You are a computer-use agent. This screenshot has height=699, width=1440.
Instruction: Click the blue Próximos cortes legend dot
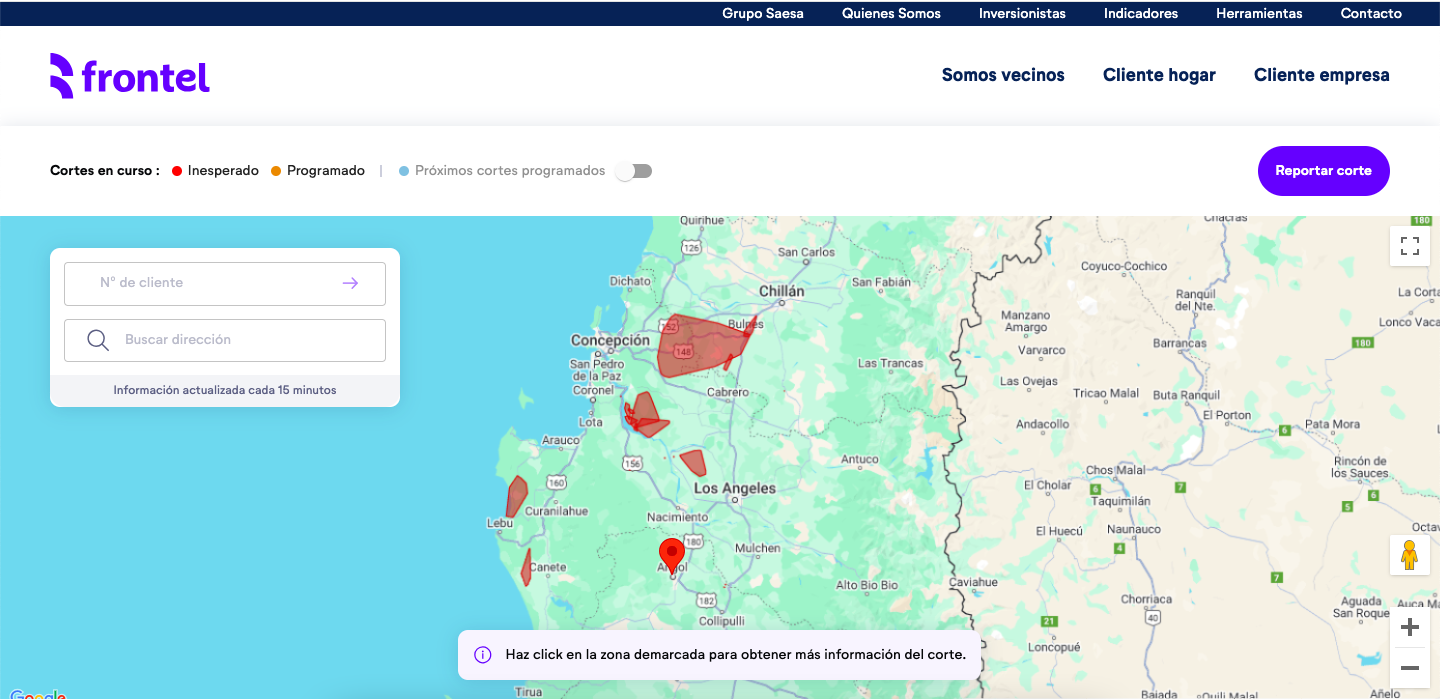404,171
